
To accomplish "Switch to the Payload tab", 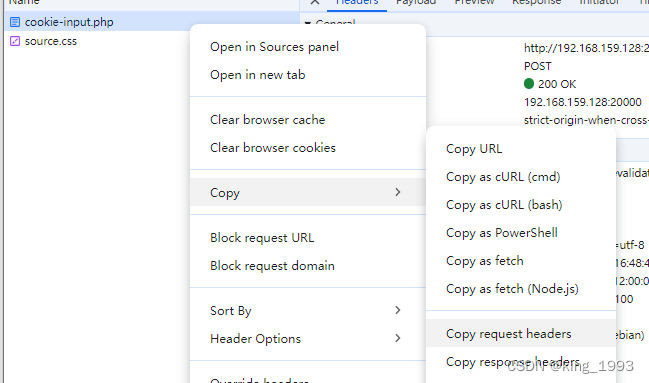I will point(416,2).
